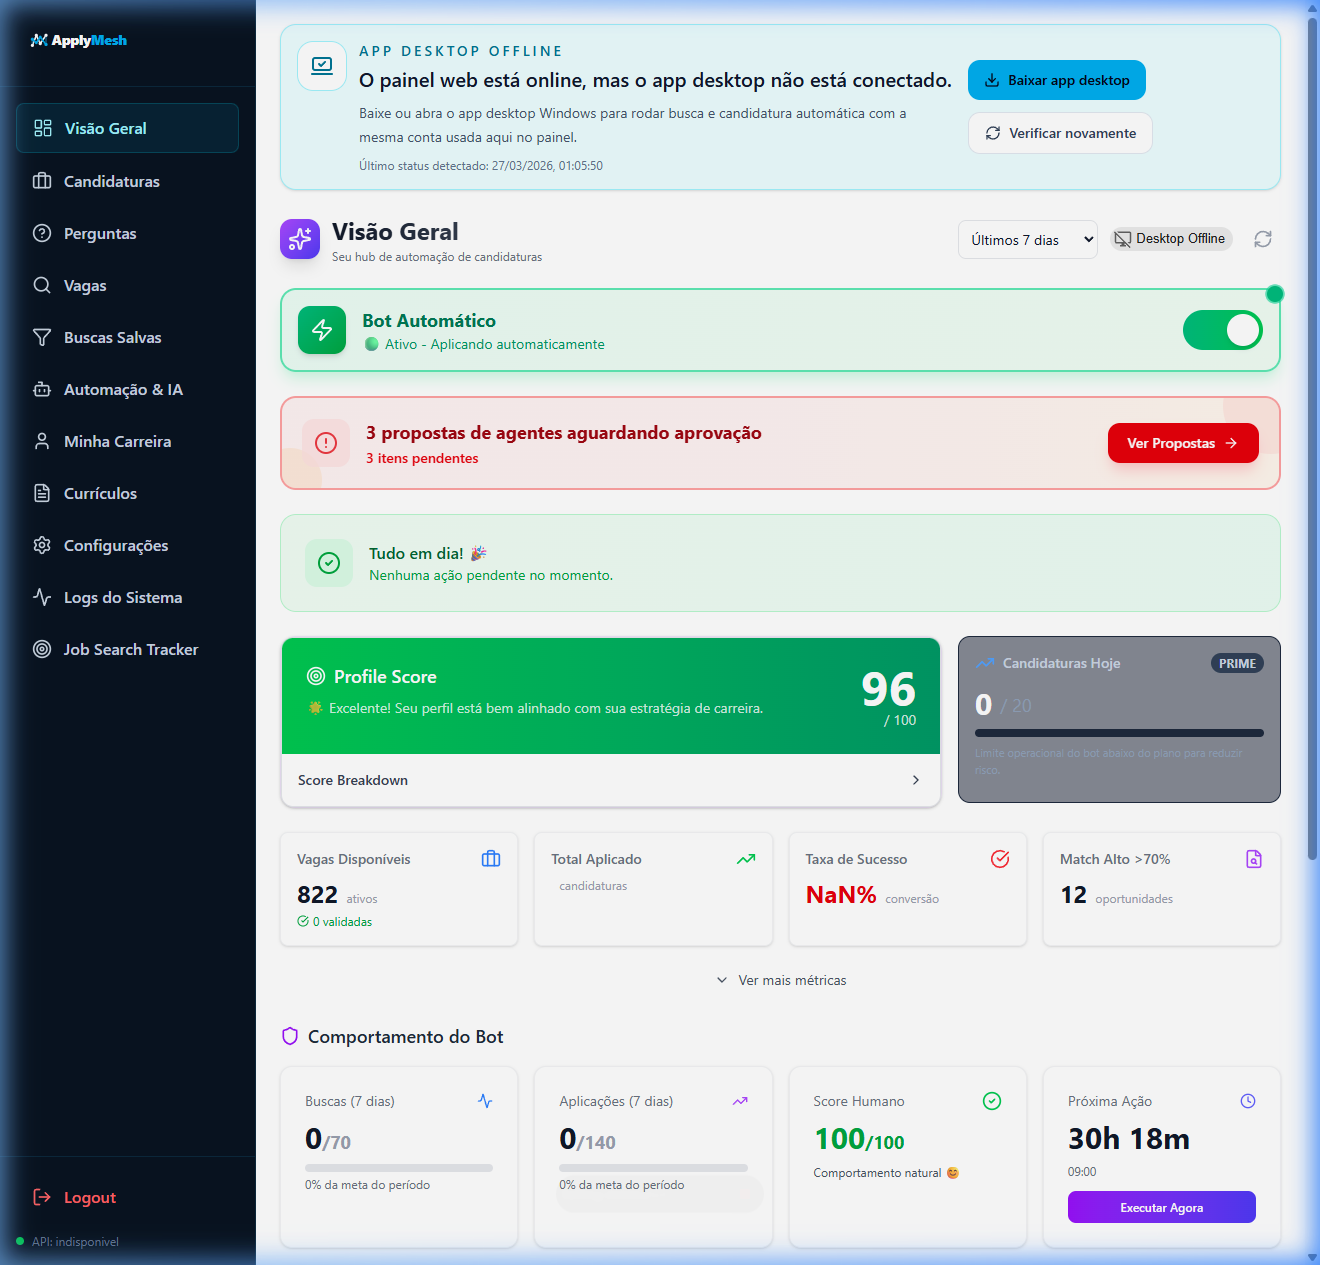Select the Currículos document icon
Viewport: 1320px width, 1265px height.
pos(42,493)
